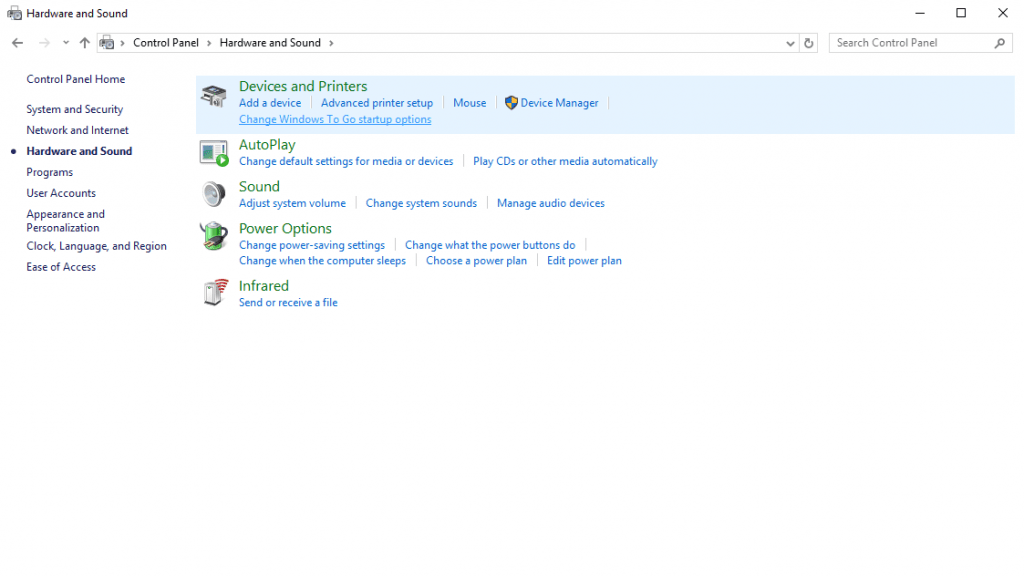This screenshot has height=576, width=1024.
Task: Open Network and Internet category
Action: pos(77,130)
